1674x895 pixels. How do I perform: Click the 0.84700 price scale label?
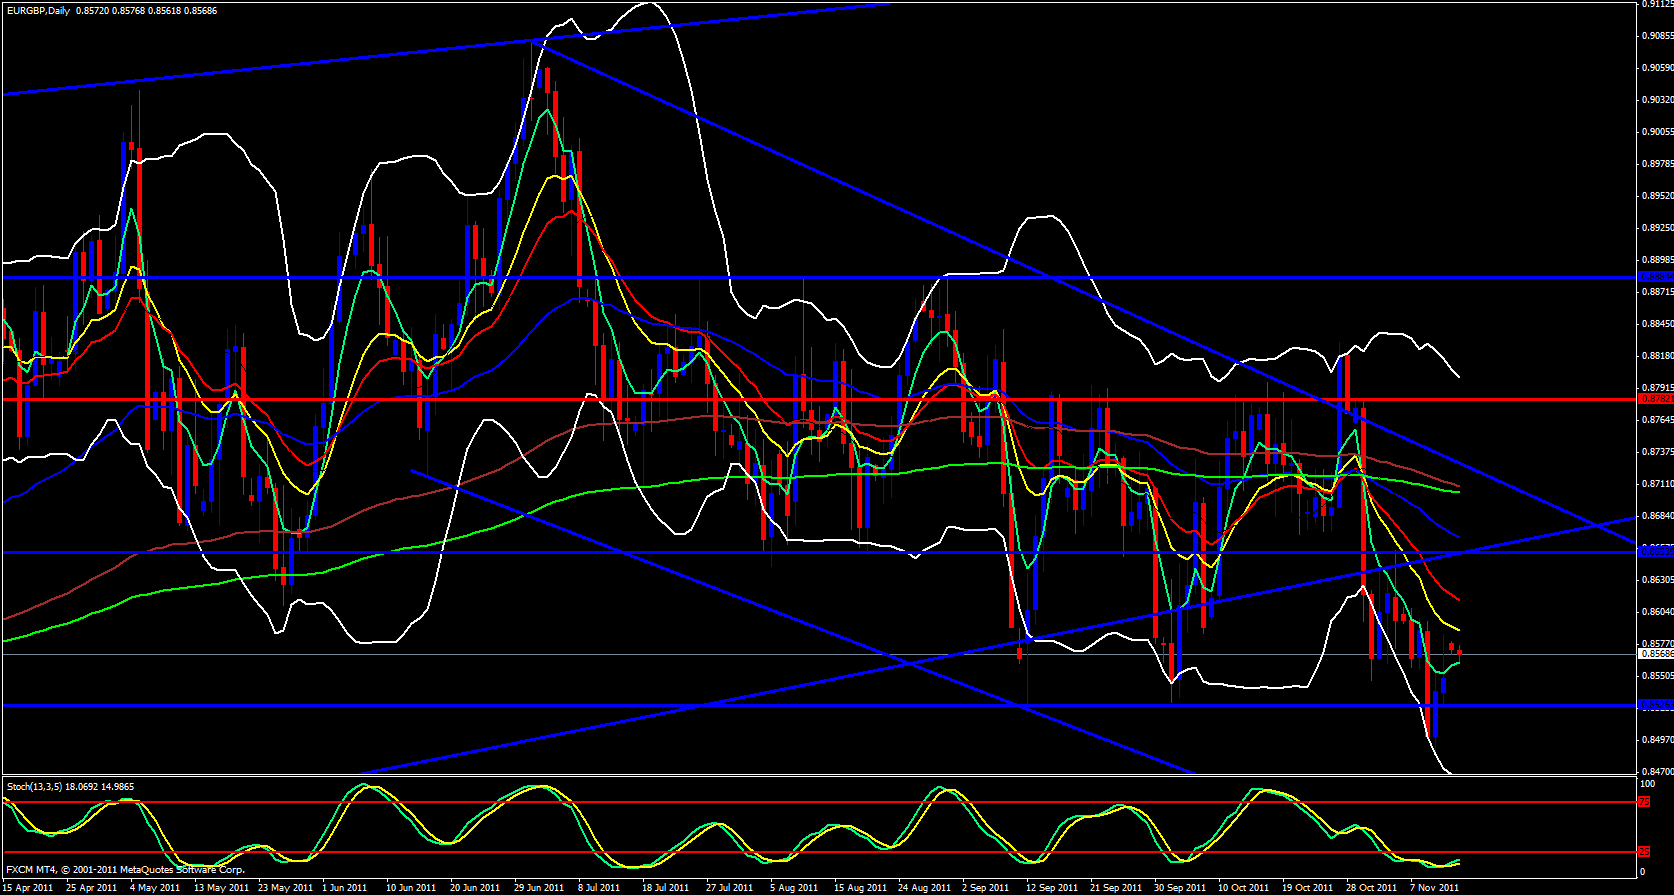[1656, 772]
